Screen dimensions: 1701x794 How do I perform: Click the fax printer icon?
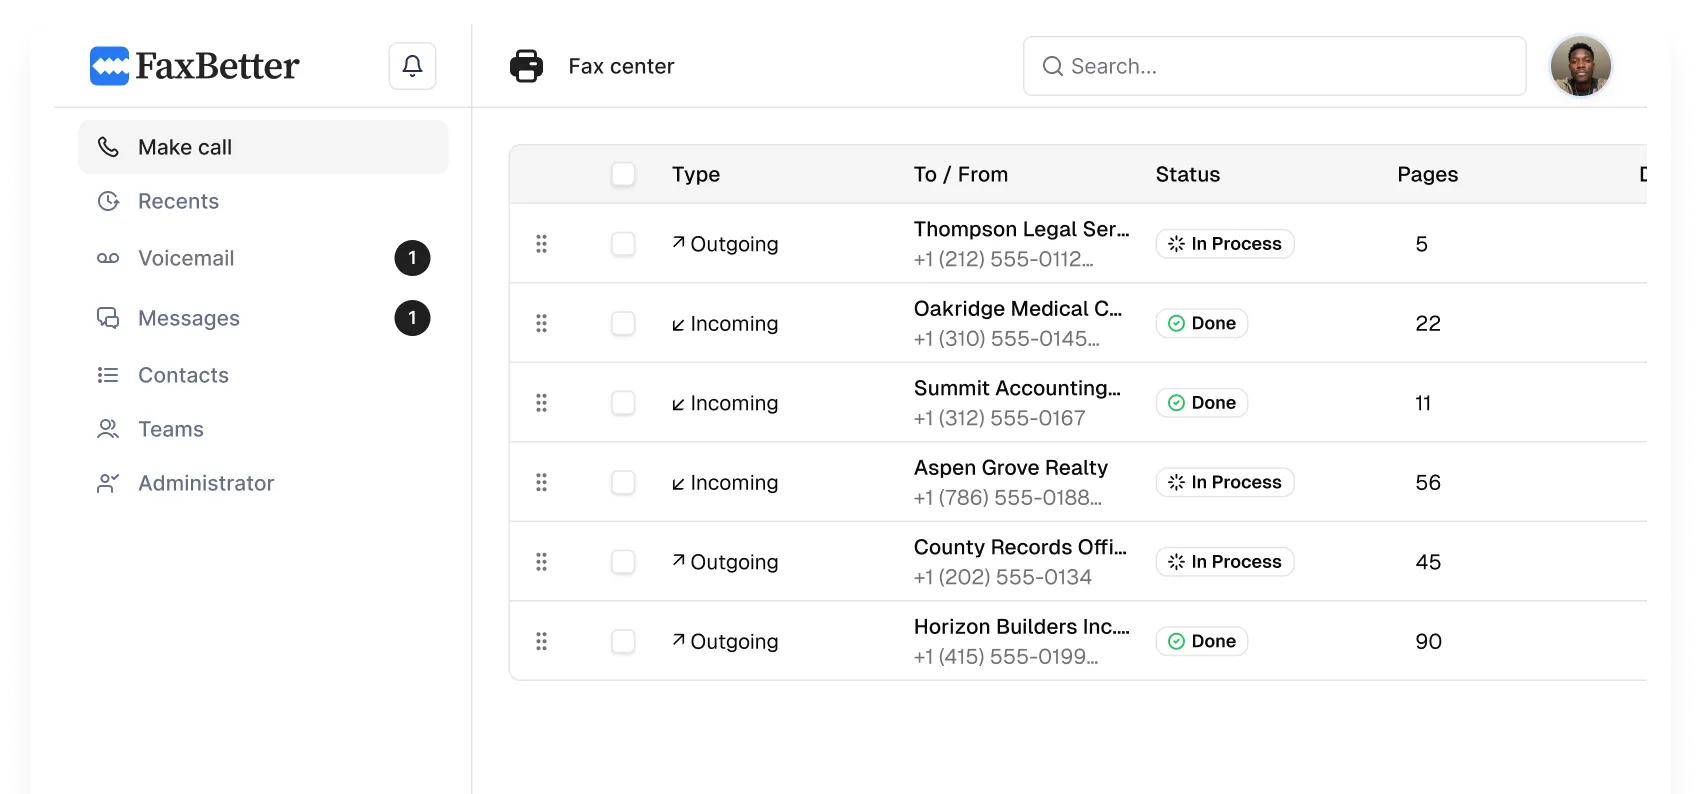point(526,66)
